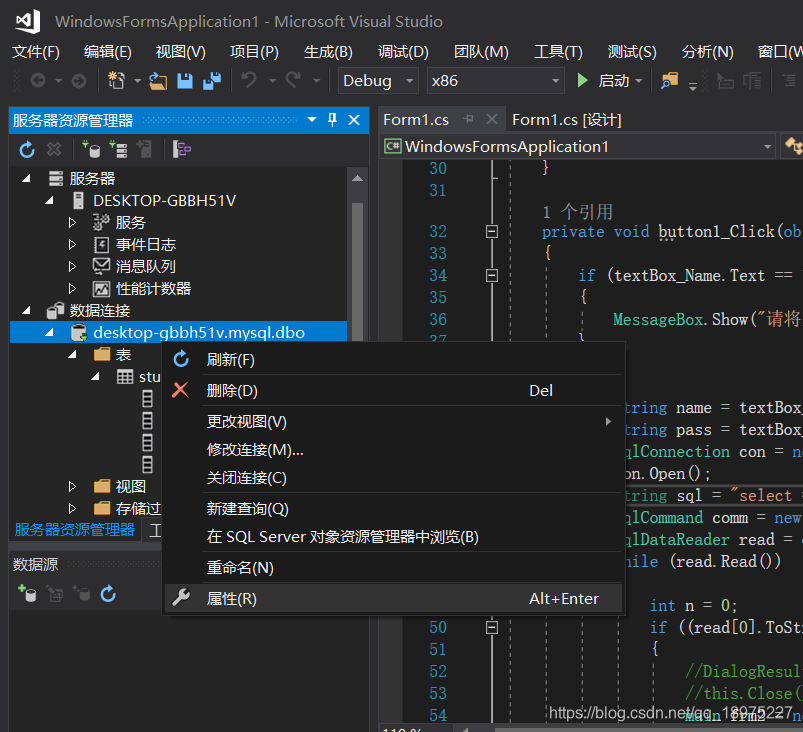Choose 修改连接(M)... in the context menu
This screenshot has height=732, width=803.
pyautogui.click(x=393, y=449)
